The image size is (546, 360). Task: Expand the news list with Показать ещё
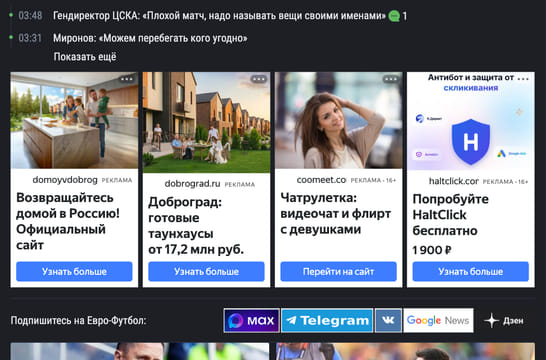(85, 57)
